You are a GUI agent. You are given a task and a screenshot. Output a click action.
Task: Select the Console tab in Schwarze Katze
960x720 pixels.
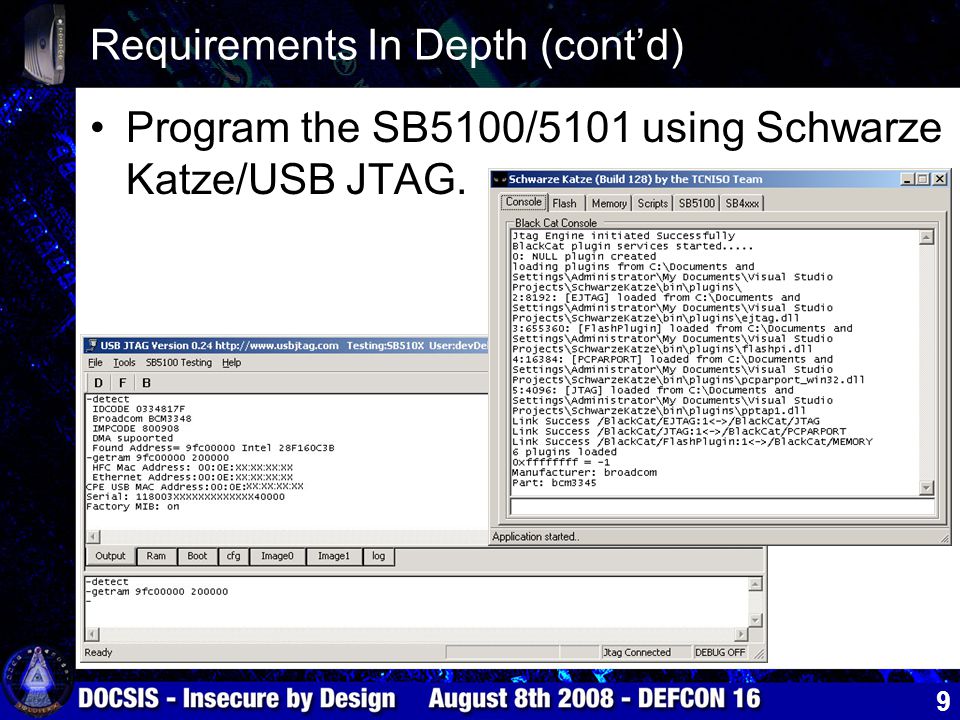tap(523, 202)
